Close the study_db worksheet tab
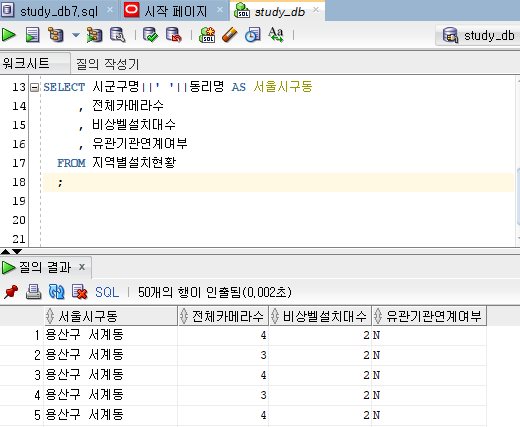This screenshot has width=520, height=427. click(316, 10)
